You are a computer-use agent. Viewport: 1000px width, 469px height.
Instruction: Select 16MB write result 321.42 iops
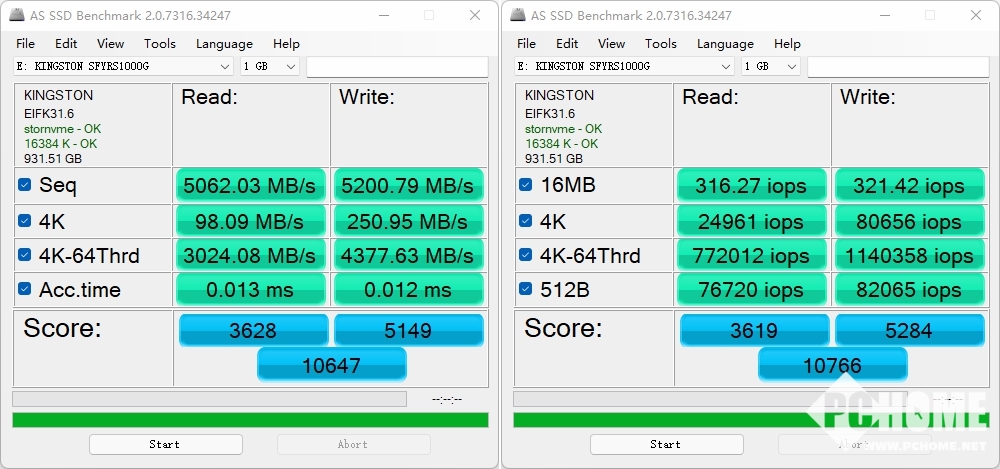tap(909, 186)
